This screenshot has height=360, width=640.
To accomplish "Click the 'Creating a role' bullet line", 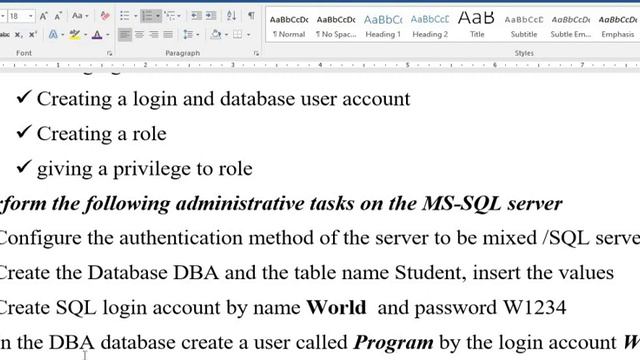I will tap(102, 134).
